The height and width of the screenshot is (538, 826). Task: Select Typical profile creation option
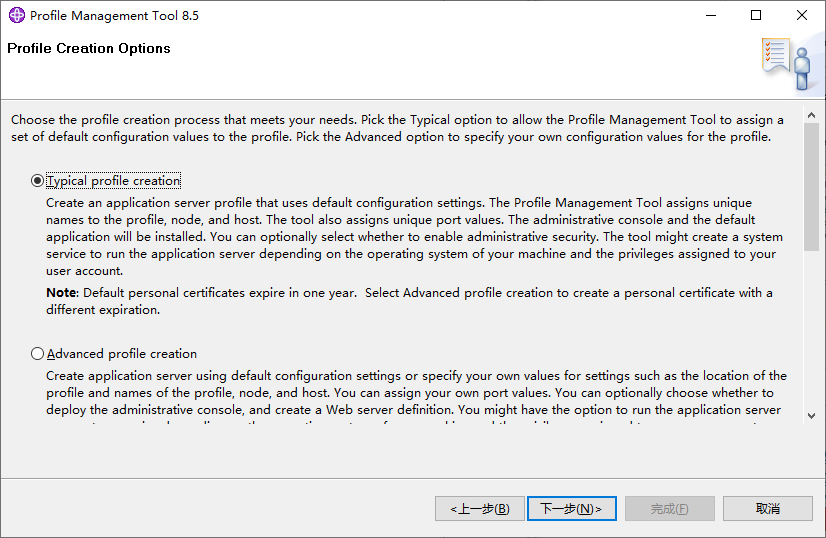pyautogui.click(x=38, y=181)
